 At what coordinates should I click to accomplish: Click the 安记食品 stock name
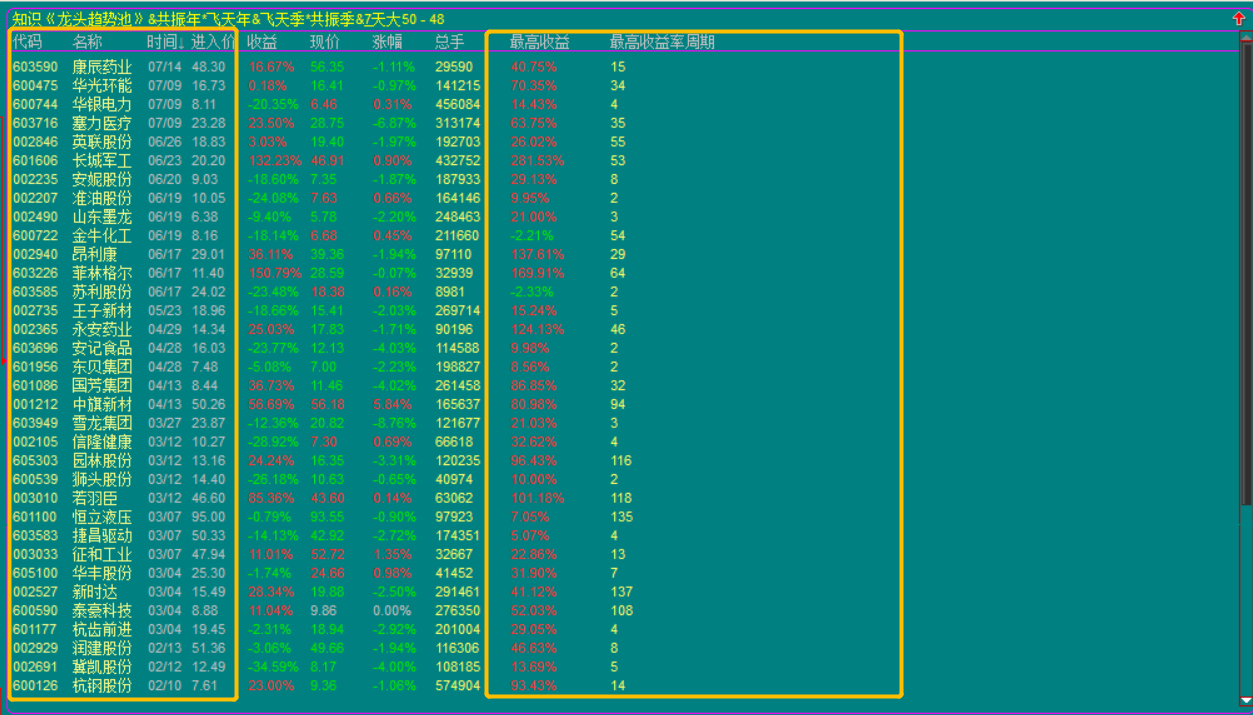coord(102,348)
